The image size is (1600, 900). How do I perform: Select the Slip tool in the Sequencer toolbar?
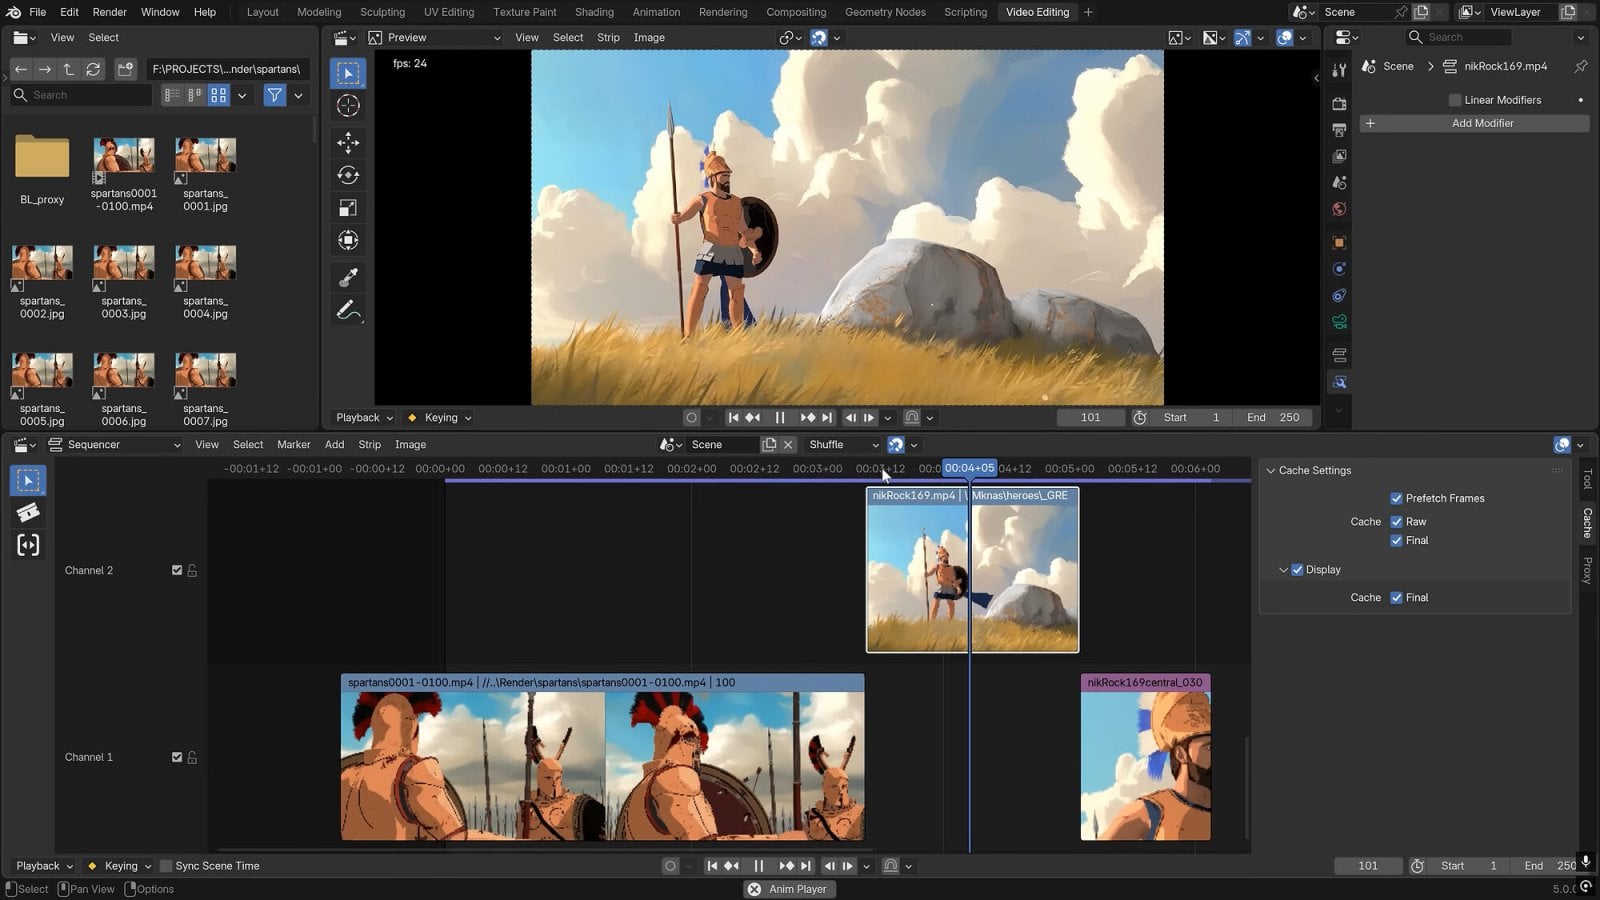coord(28,545)
